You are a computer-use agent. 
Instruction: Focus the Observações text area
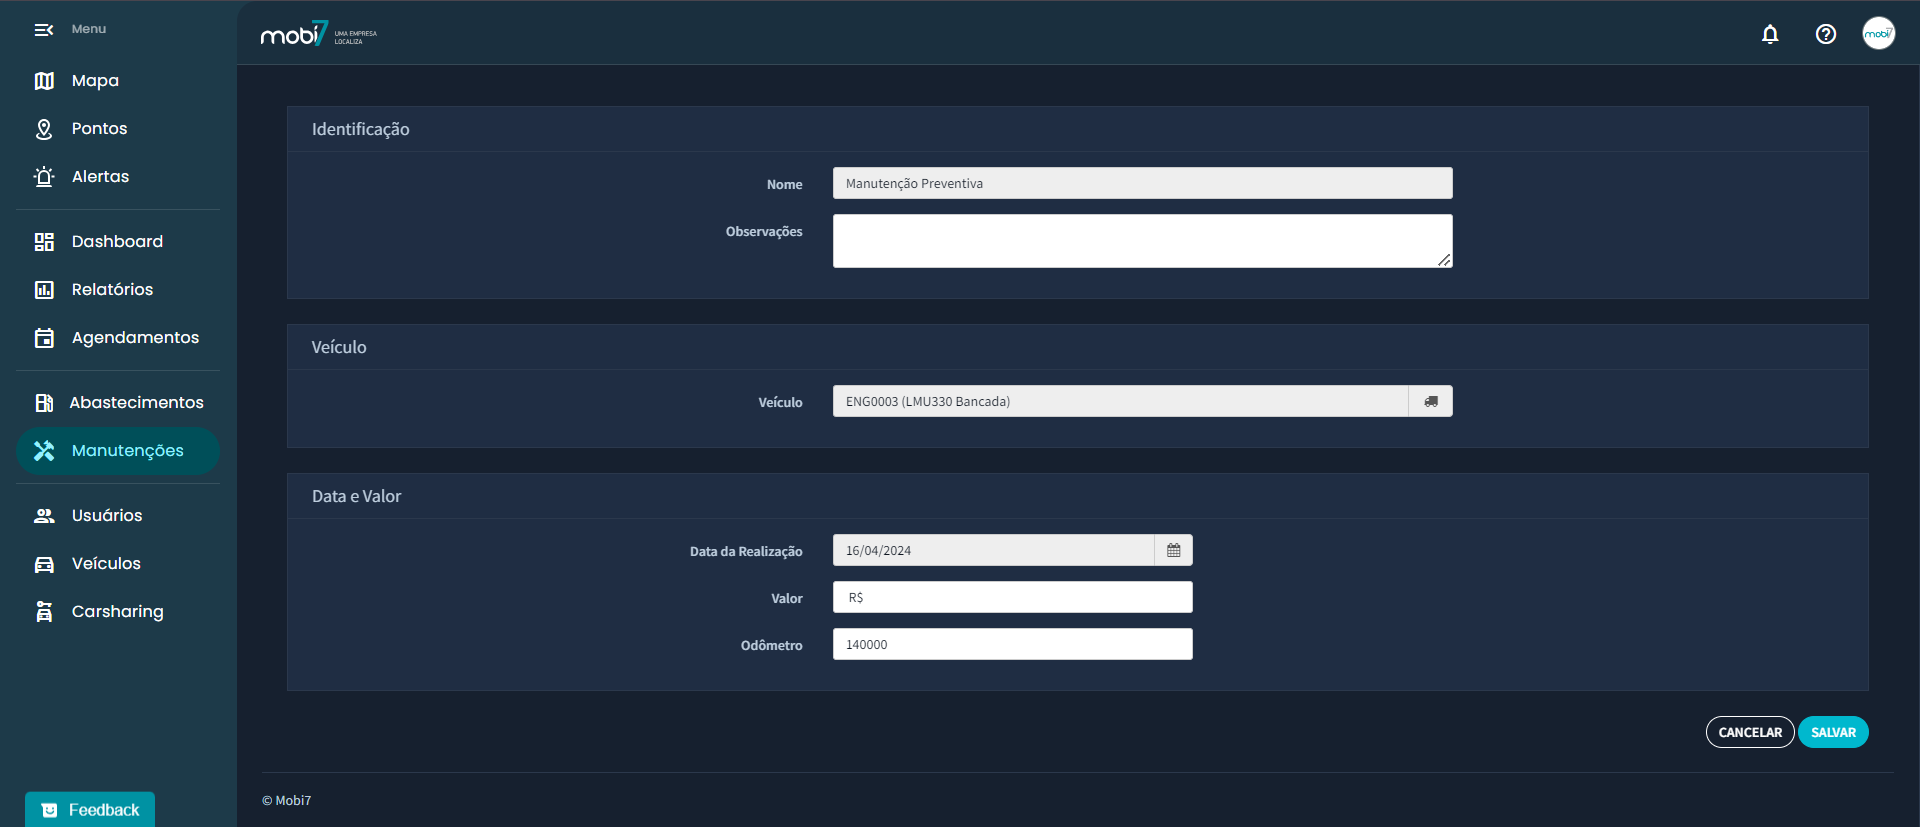tap(1141, 241)
